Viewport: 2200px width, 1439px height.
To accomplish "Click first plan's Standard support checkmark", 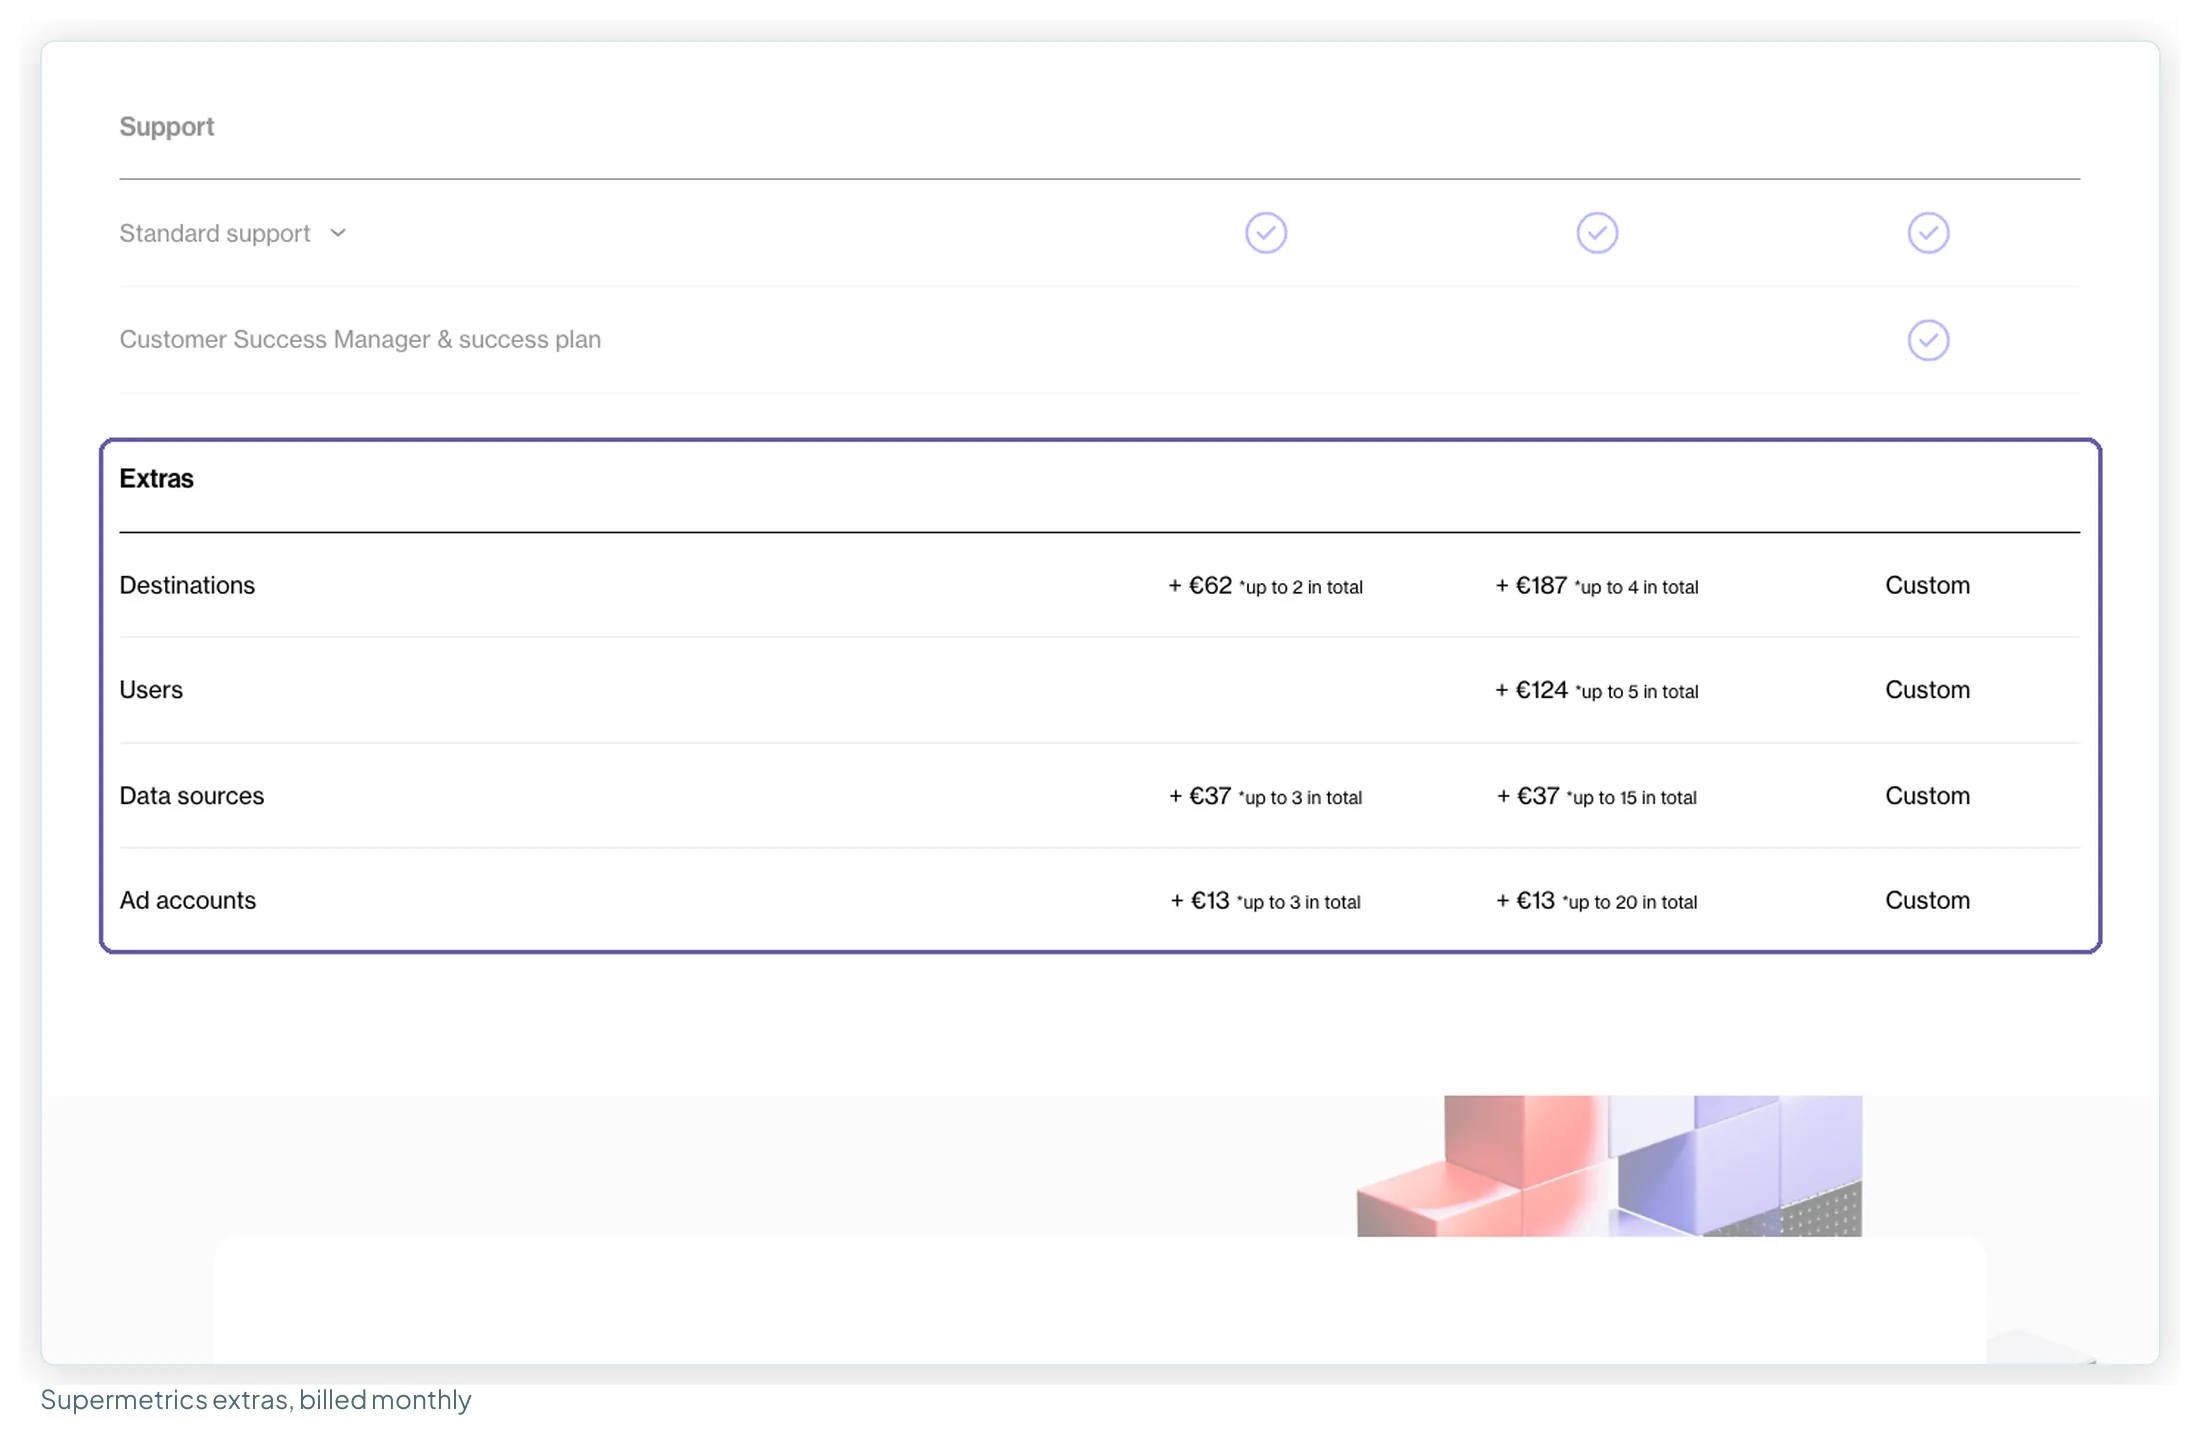I will click(1266, 233).
